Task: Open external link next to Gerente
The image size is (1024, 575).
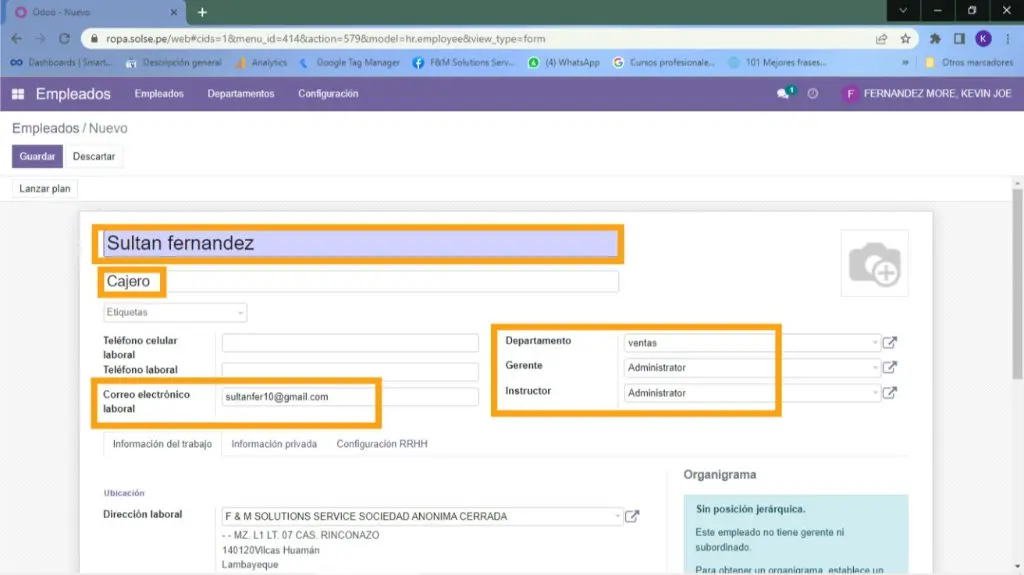Action: coord(889,367)
